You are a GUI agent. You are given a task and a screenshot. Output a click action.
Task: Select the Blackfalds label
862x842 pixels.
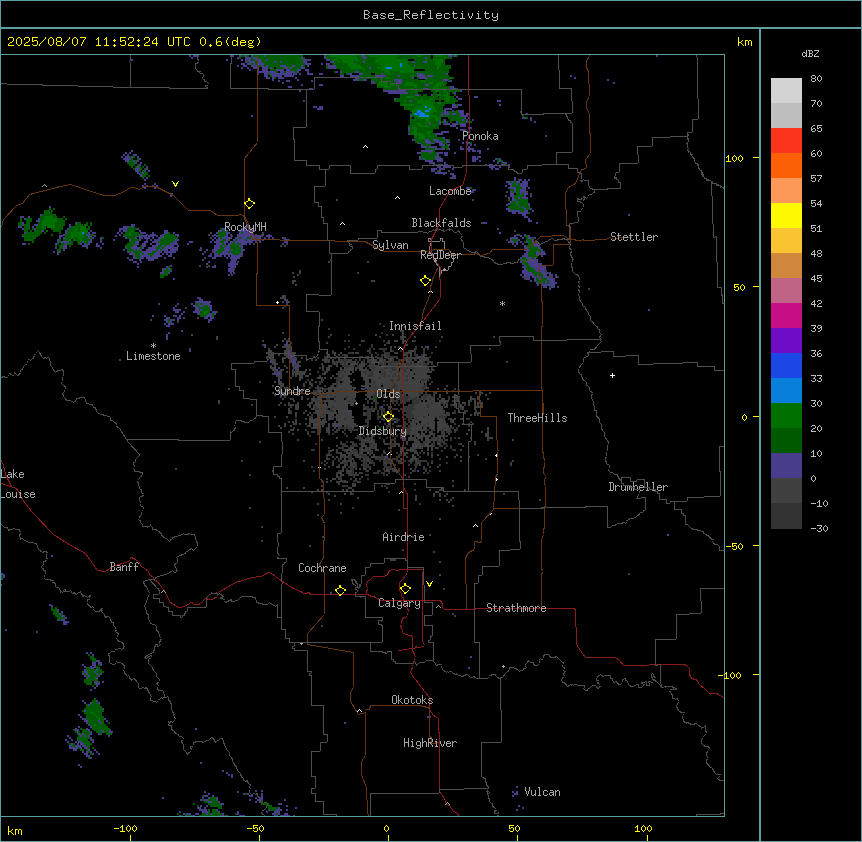pyautogui.click(x=441, y=223)
